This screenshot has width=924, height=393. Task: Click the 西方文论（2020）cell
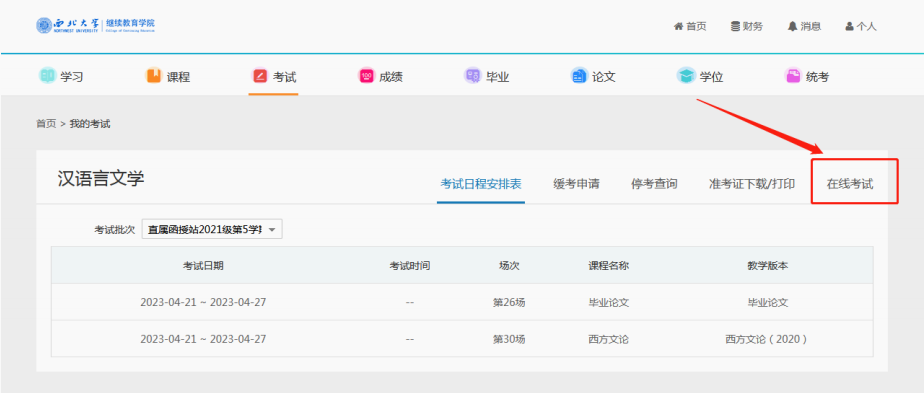point(767,339)
